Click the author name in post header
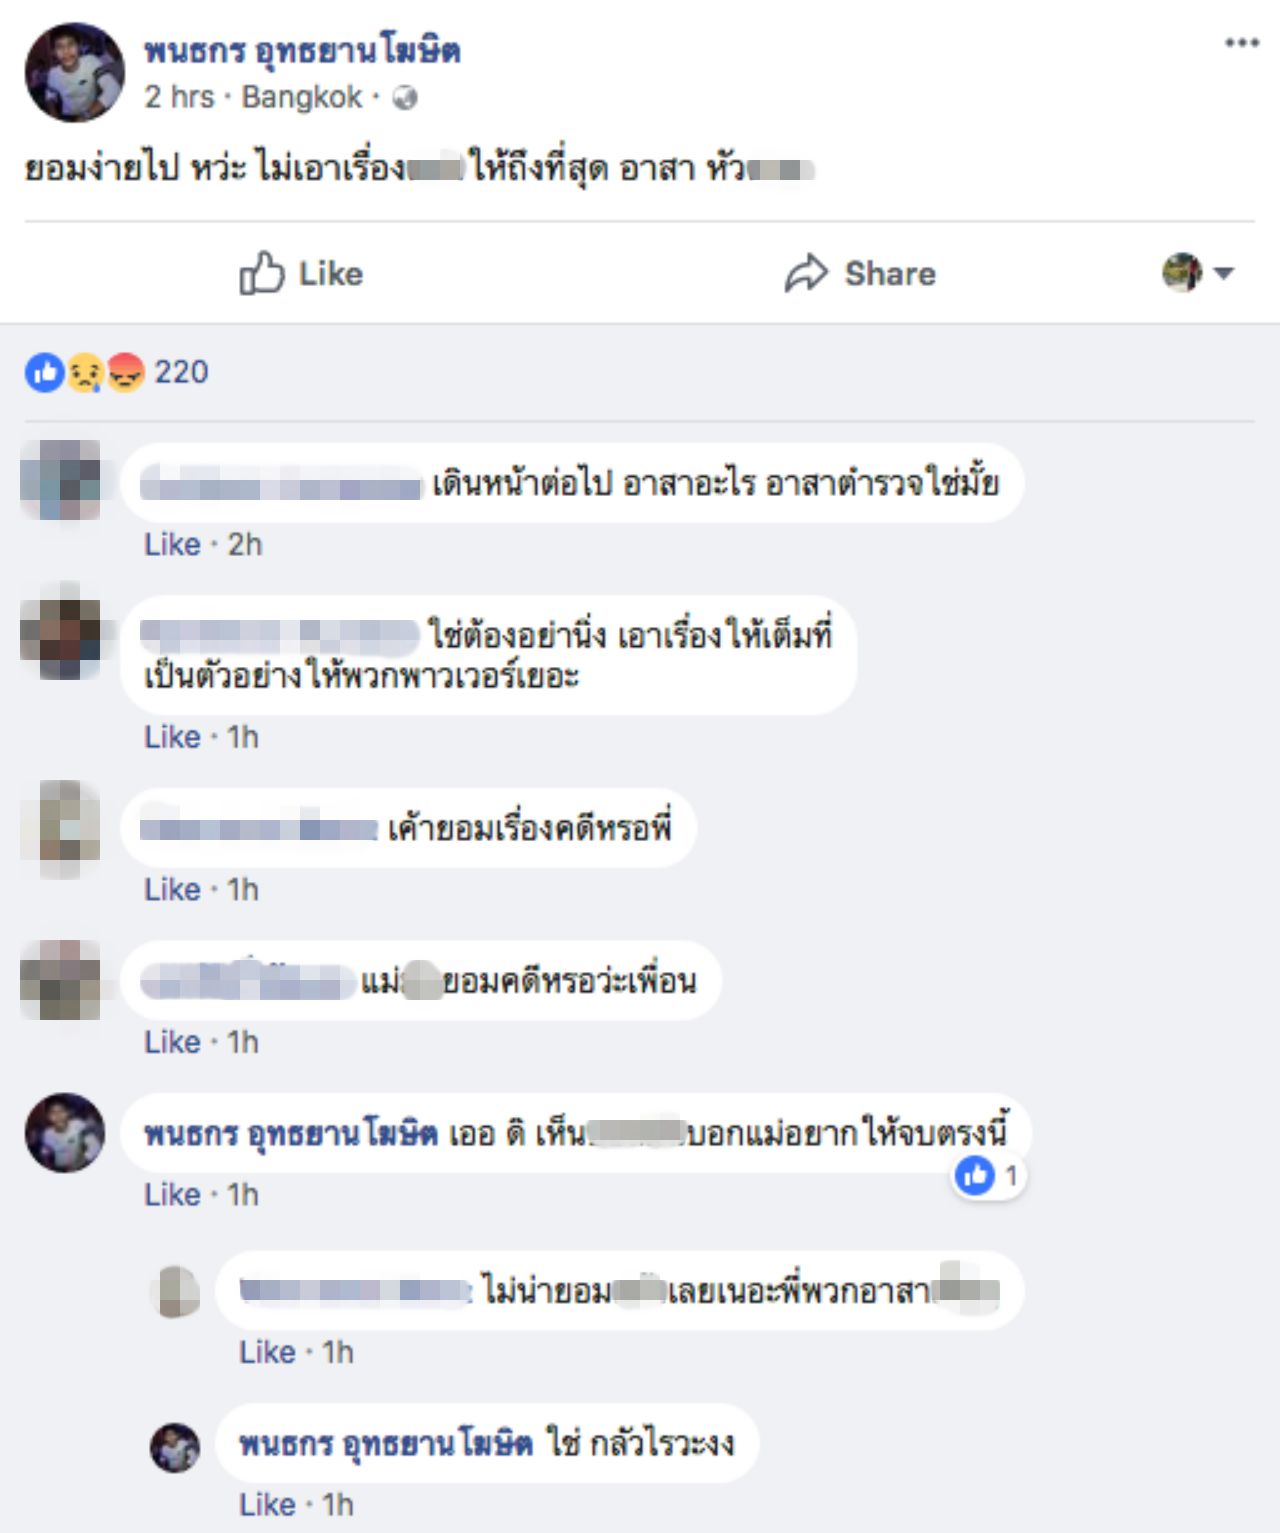The height and width of the screenshot is (1533, 1280). pos(302,51)
